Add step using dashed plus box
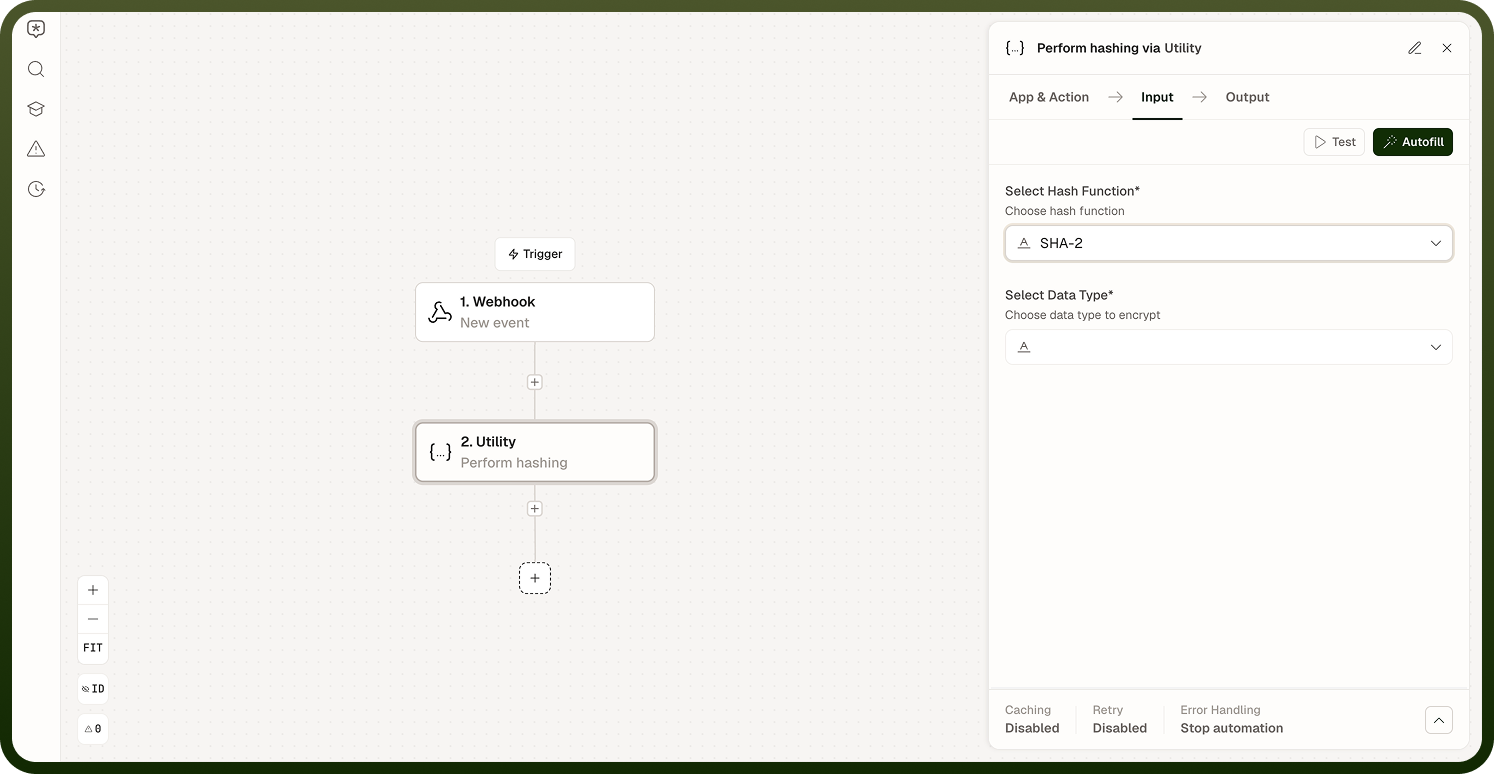 tap(535, 578)
